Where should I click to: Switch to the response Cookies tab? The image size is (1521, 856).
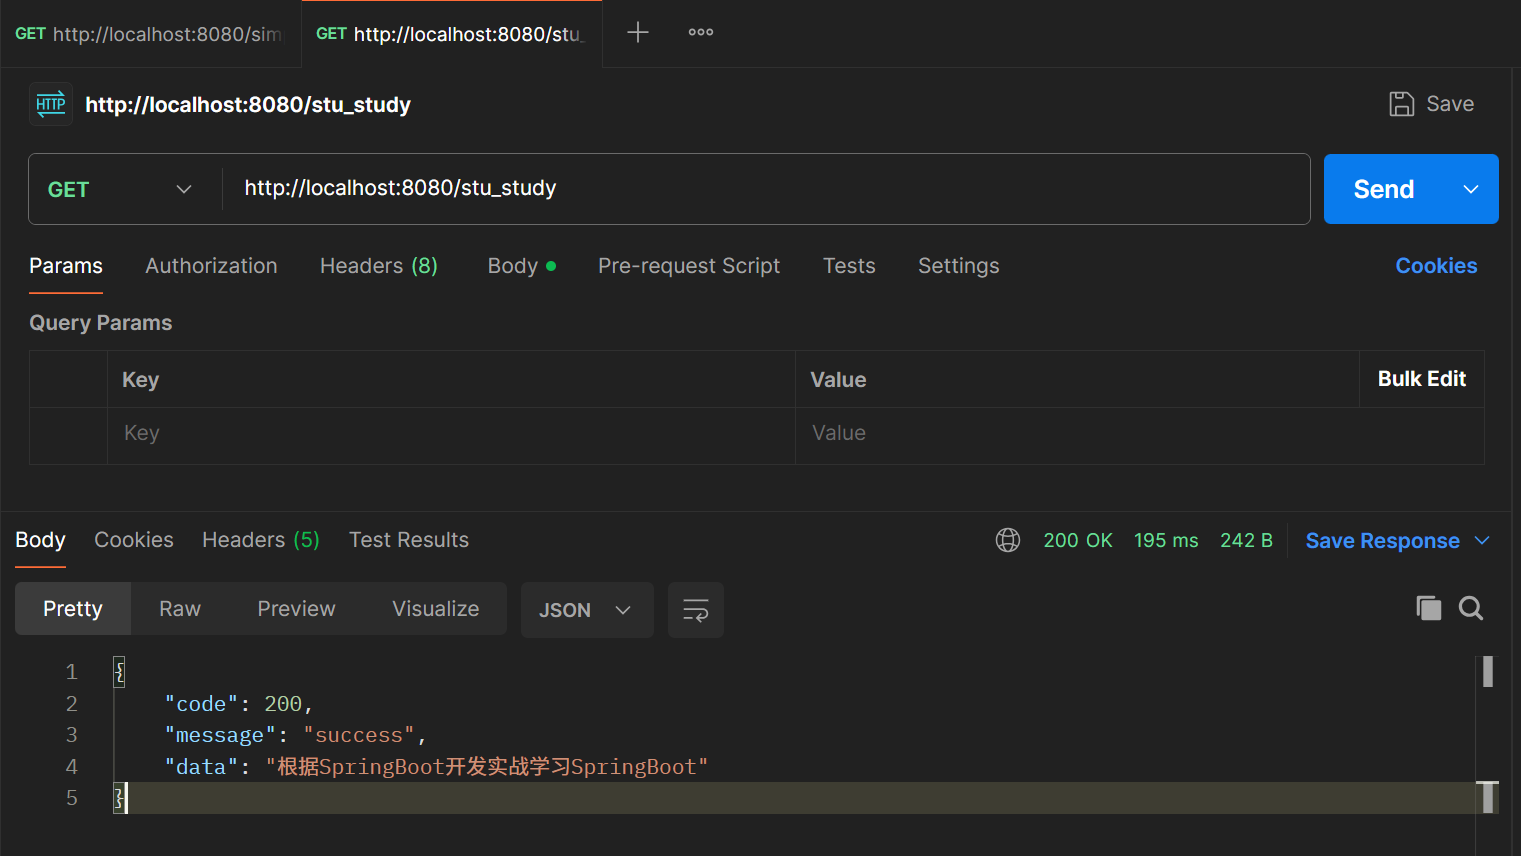point(134,540)
